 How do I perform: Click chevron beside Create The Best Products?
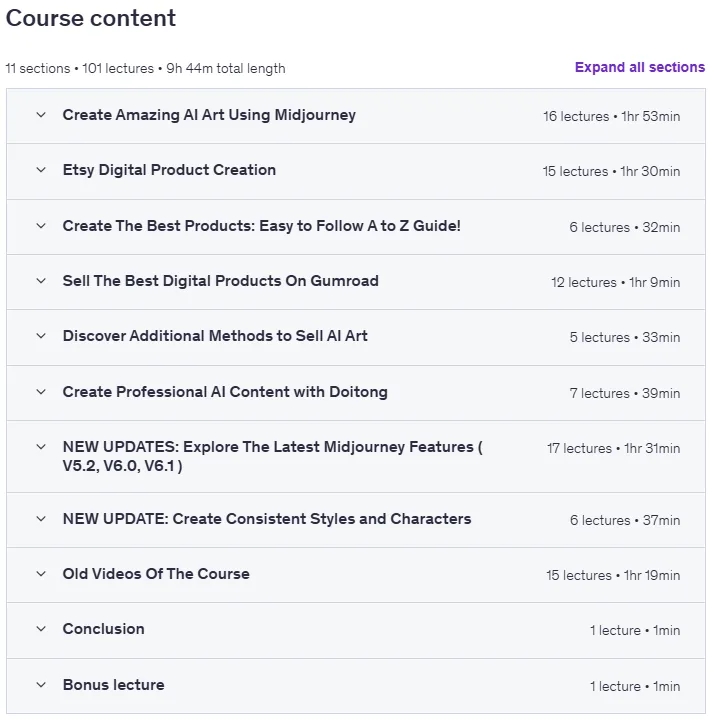point(41,226)
